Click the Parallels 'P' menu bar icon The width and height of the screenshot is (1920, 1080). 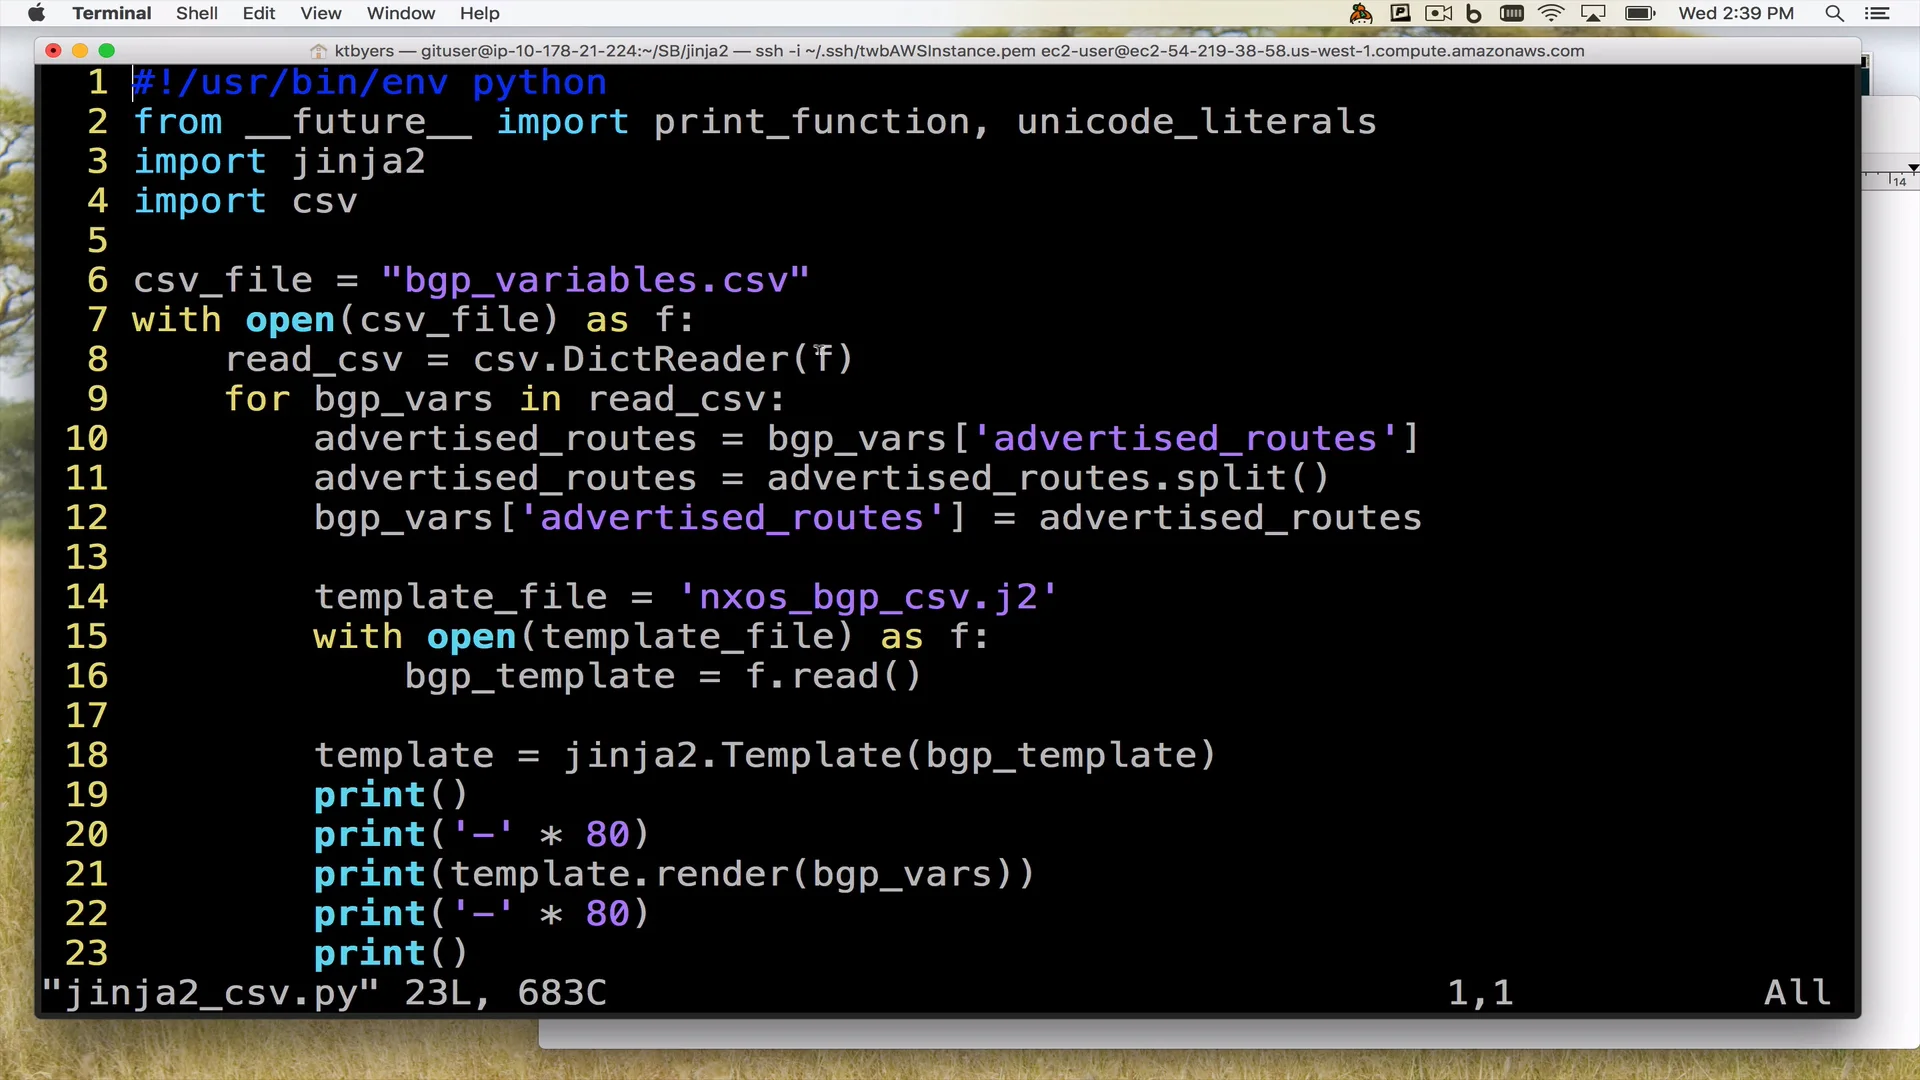(x=1400, y=13)
